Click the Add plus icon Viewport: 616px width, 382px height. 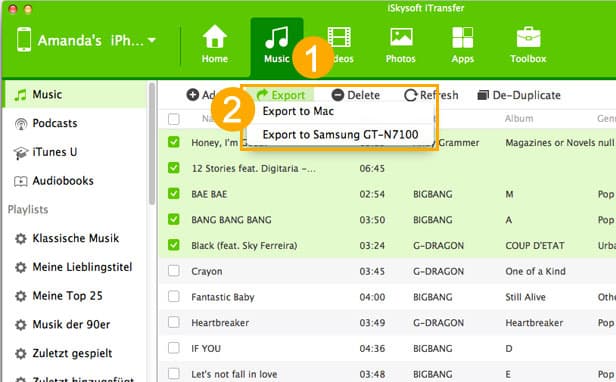tap(192, 95)
